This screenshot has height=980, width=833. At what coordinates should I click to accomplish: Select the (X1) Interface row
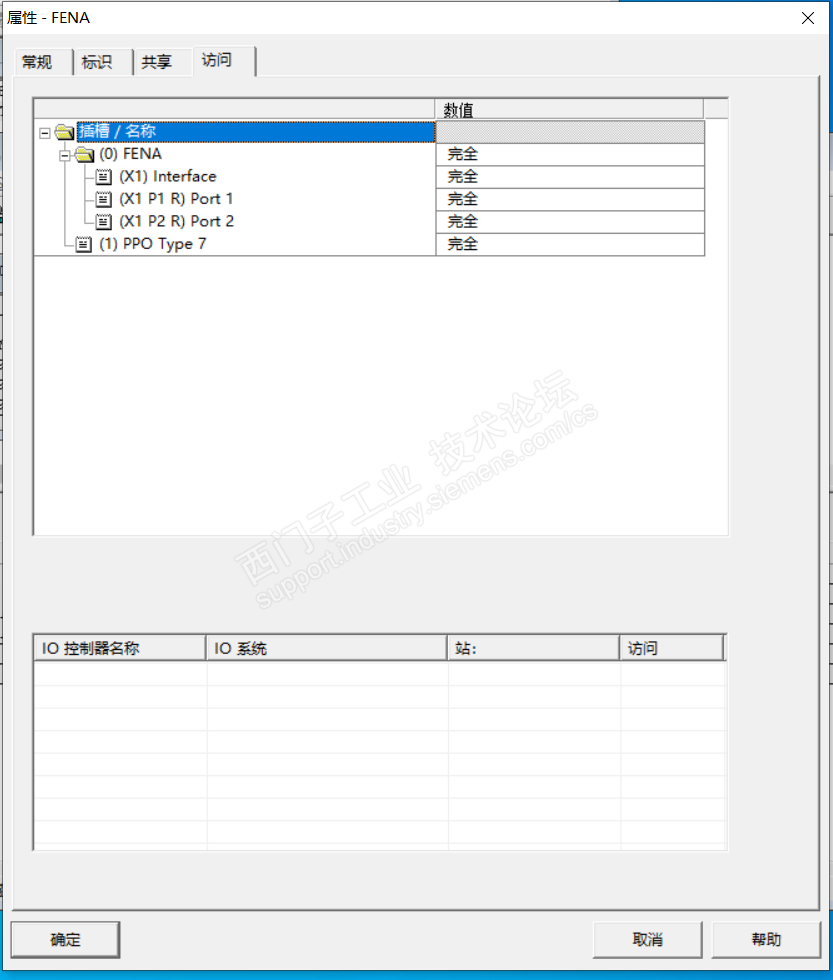tap(167, 176)
